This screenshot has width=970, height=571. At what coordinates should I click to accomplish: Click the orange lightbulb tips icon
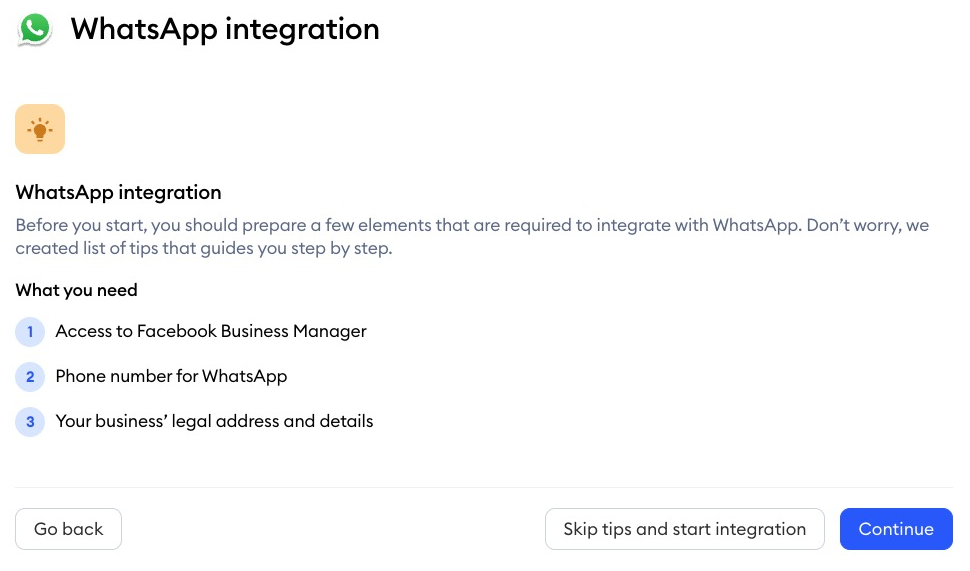click(x=40, y=129)
